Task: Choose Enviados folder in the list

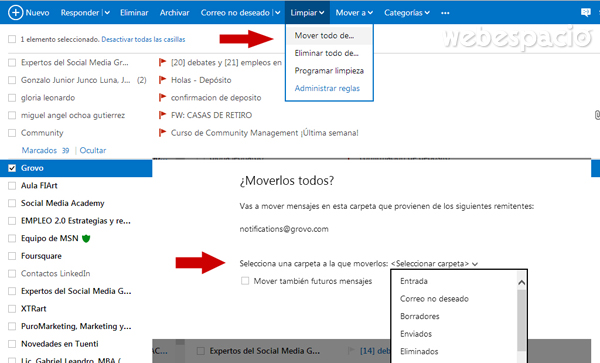Action: 416,334
